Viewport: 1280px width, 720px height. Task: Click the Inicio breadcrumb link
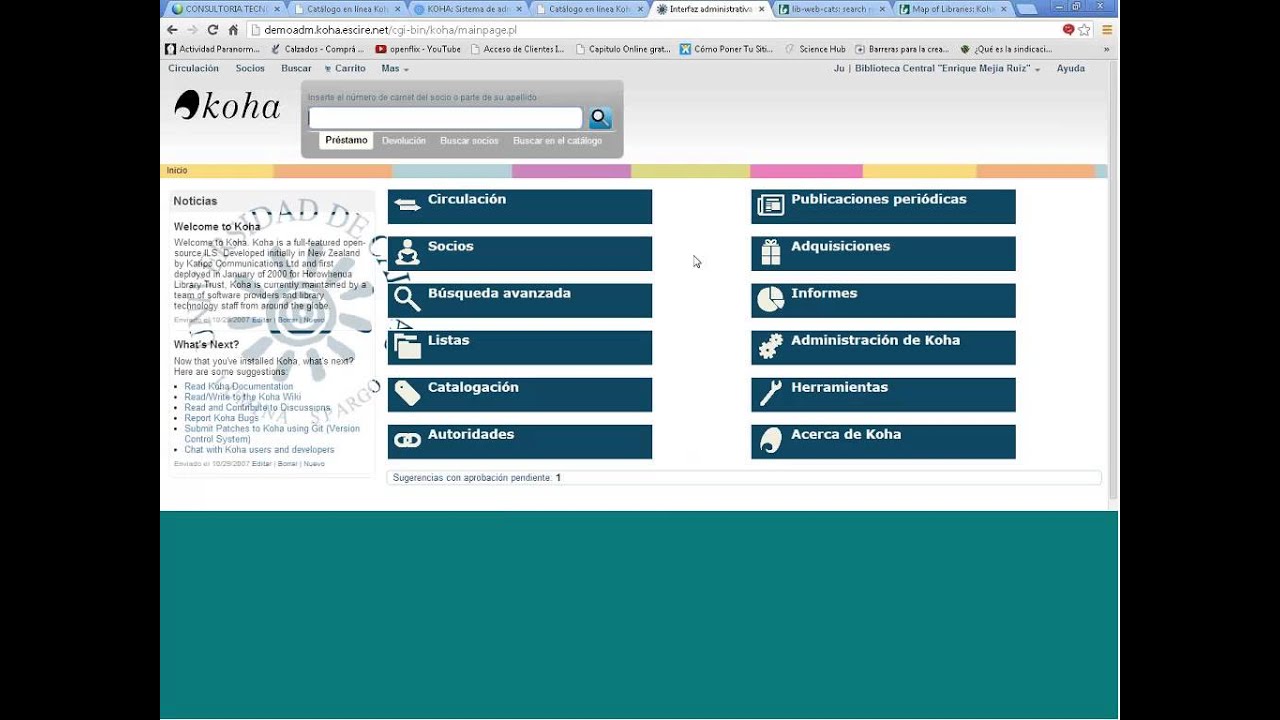pos(177,171)
